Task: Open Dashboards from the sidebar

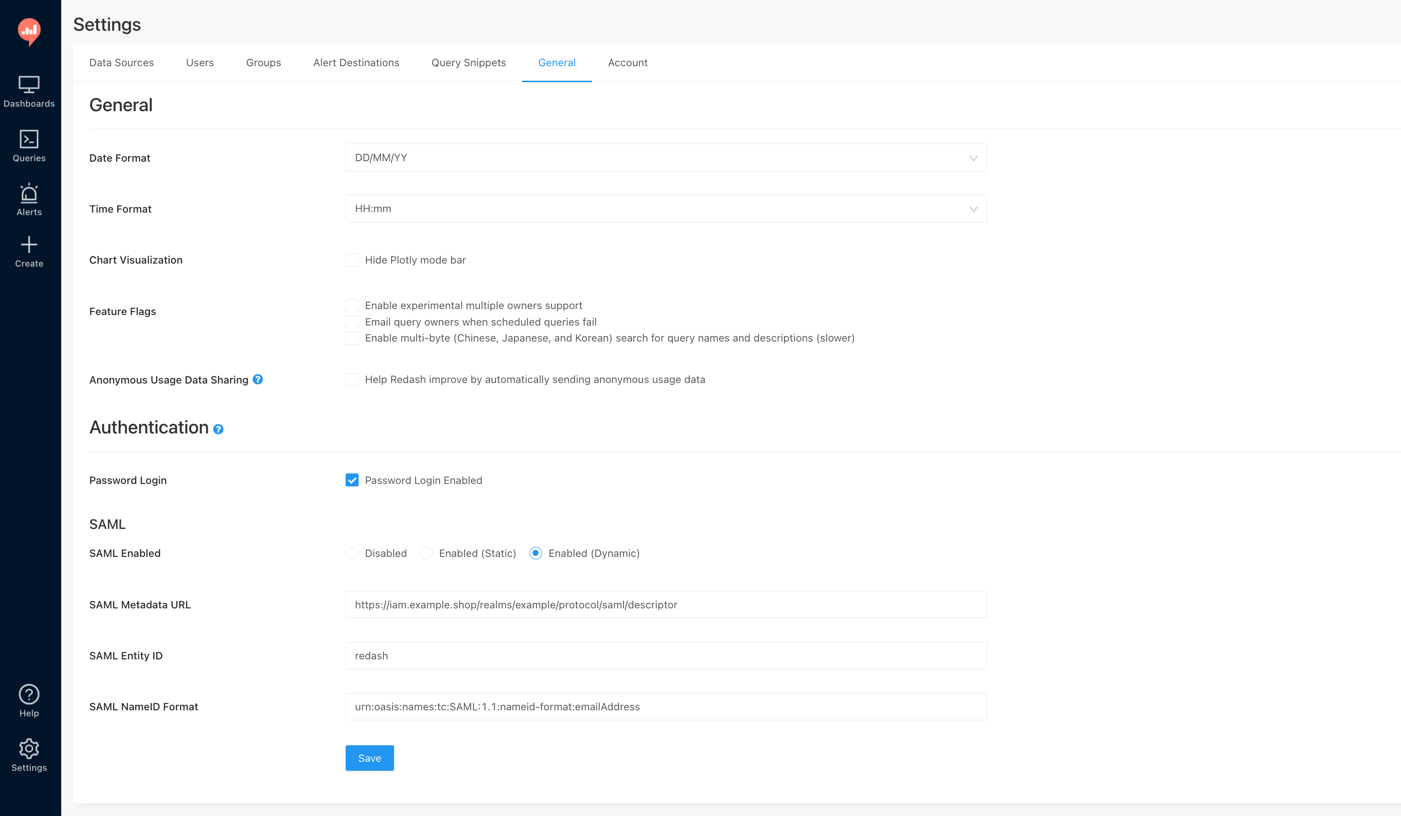Action: 29,92
